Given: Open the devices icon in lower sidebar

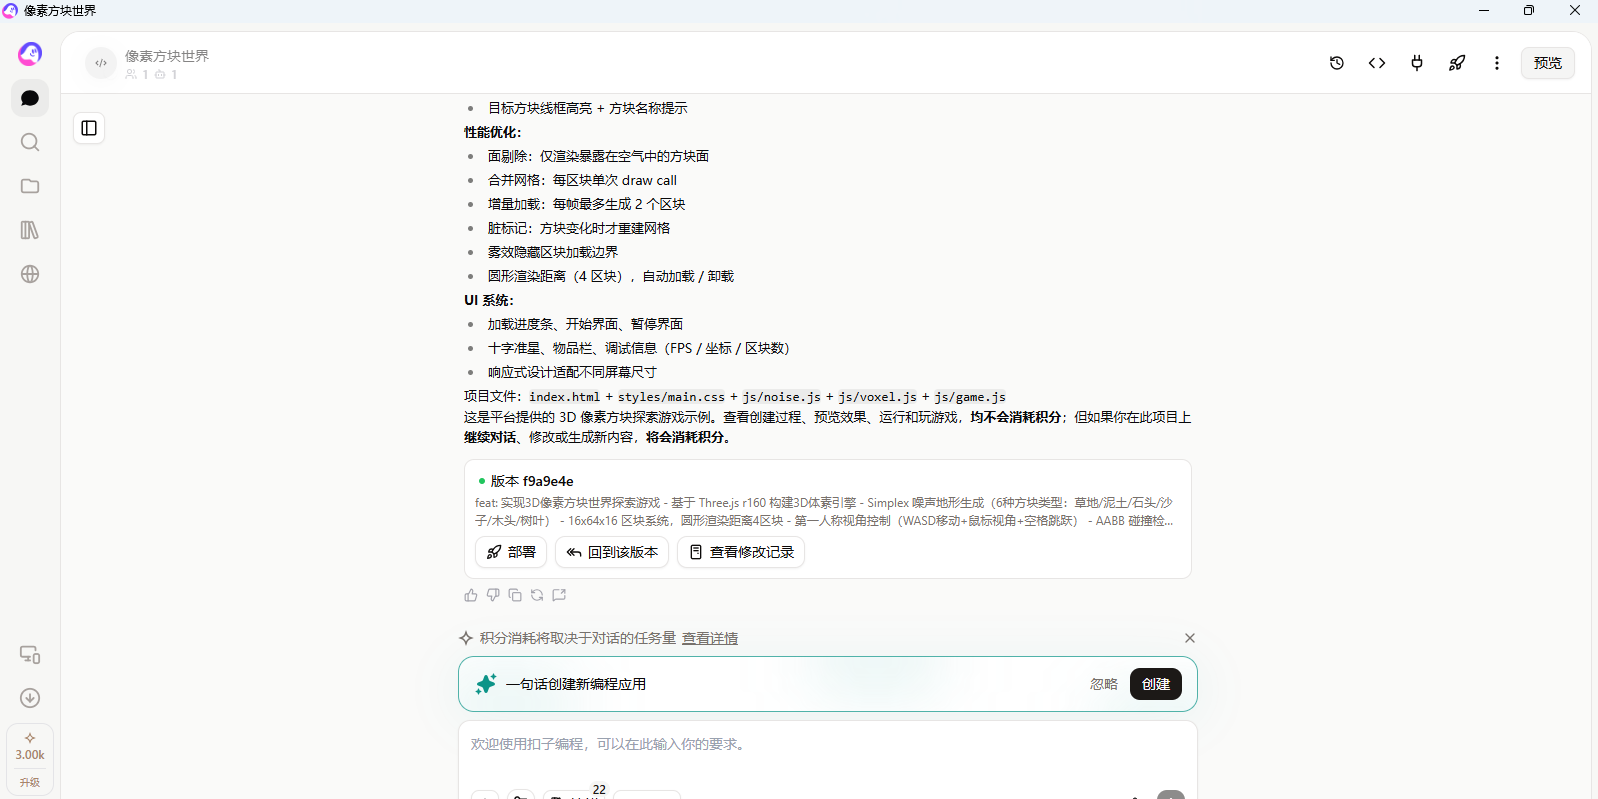Looking at the screenshot, I should tap(30, 654).
